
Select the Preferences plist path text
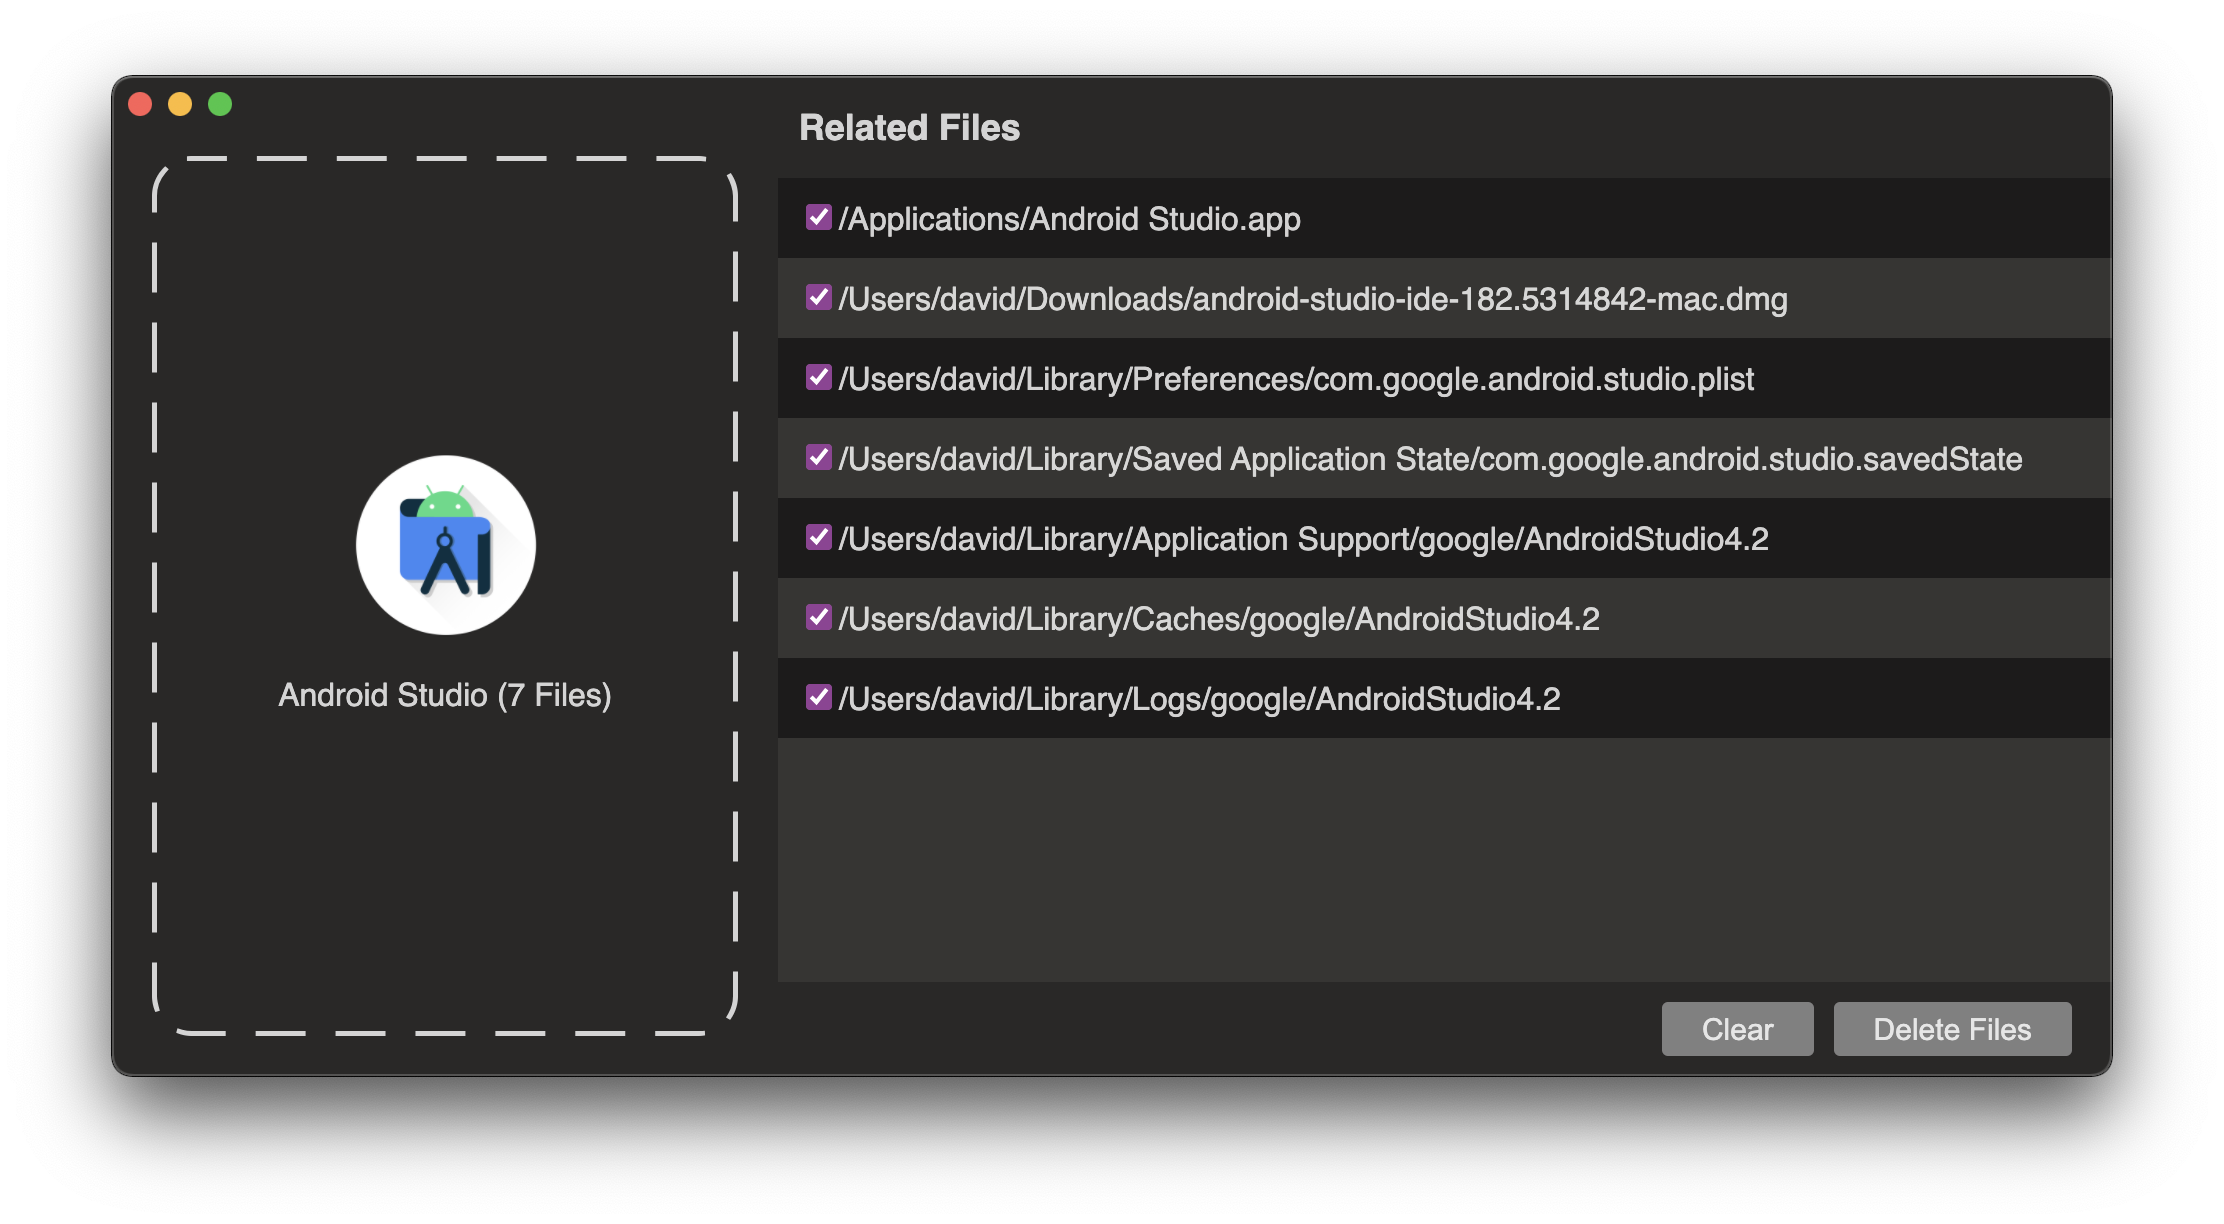point(1296,379)
